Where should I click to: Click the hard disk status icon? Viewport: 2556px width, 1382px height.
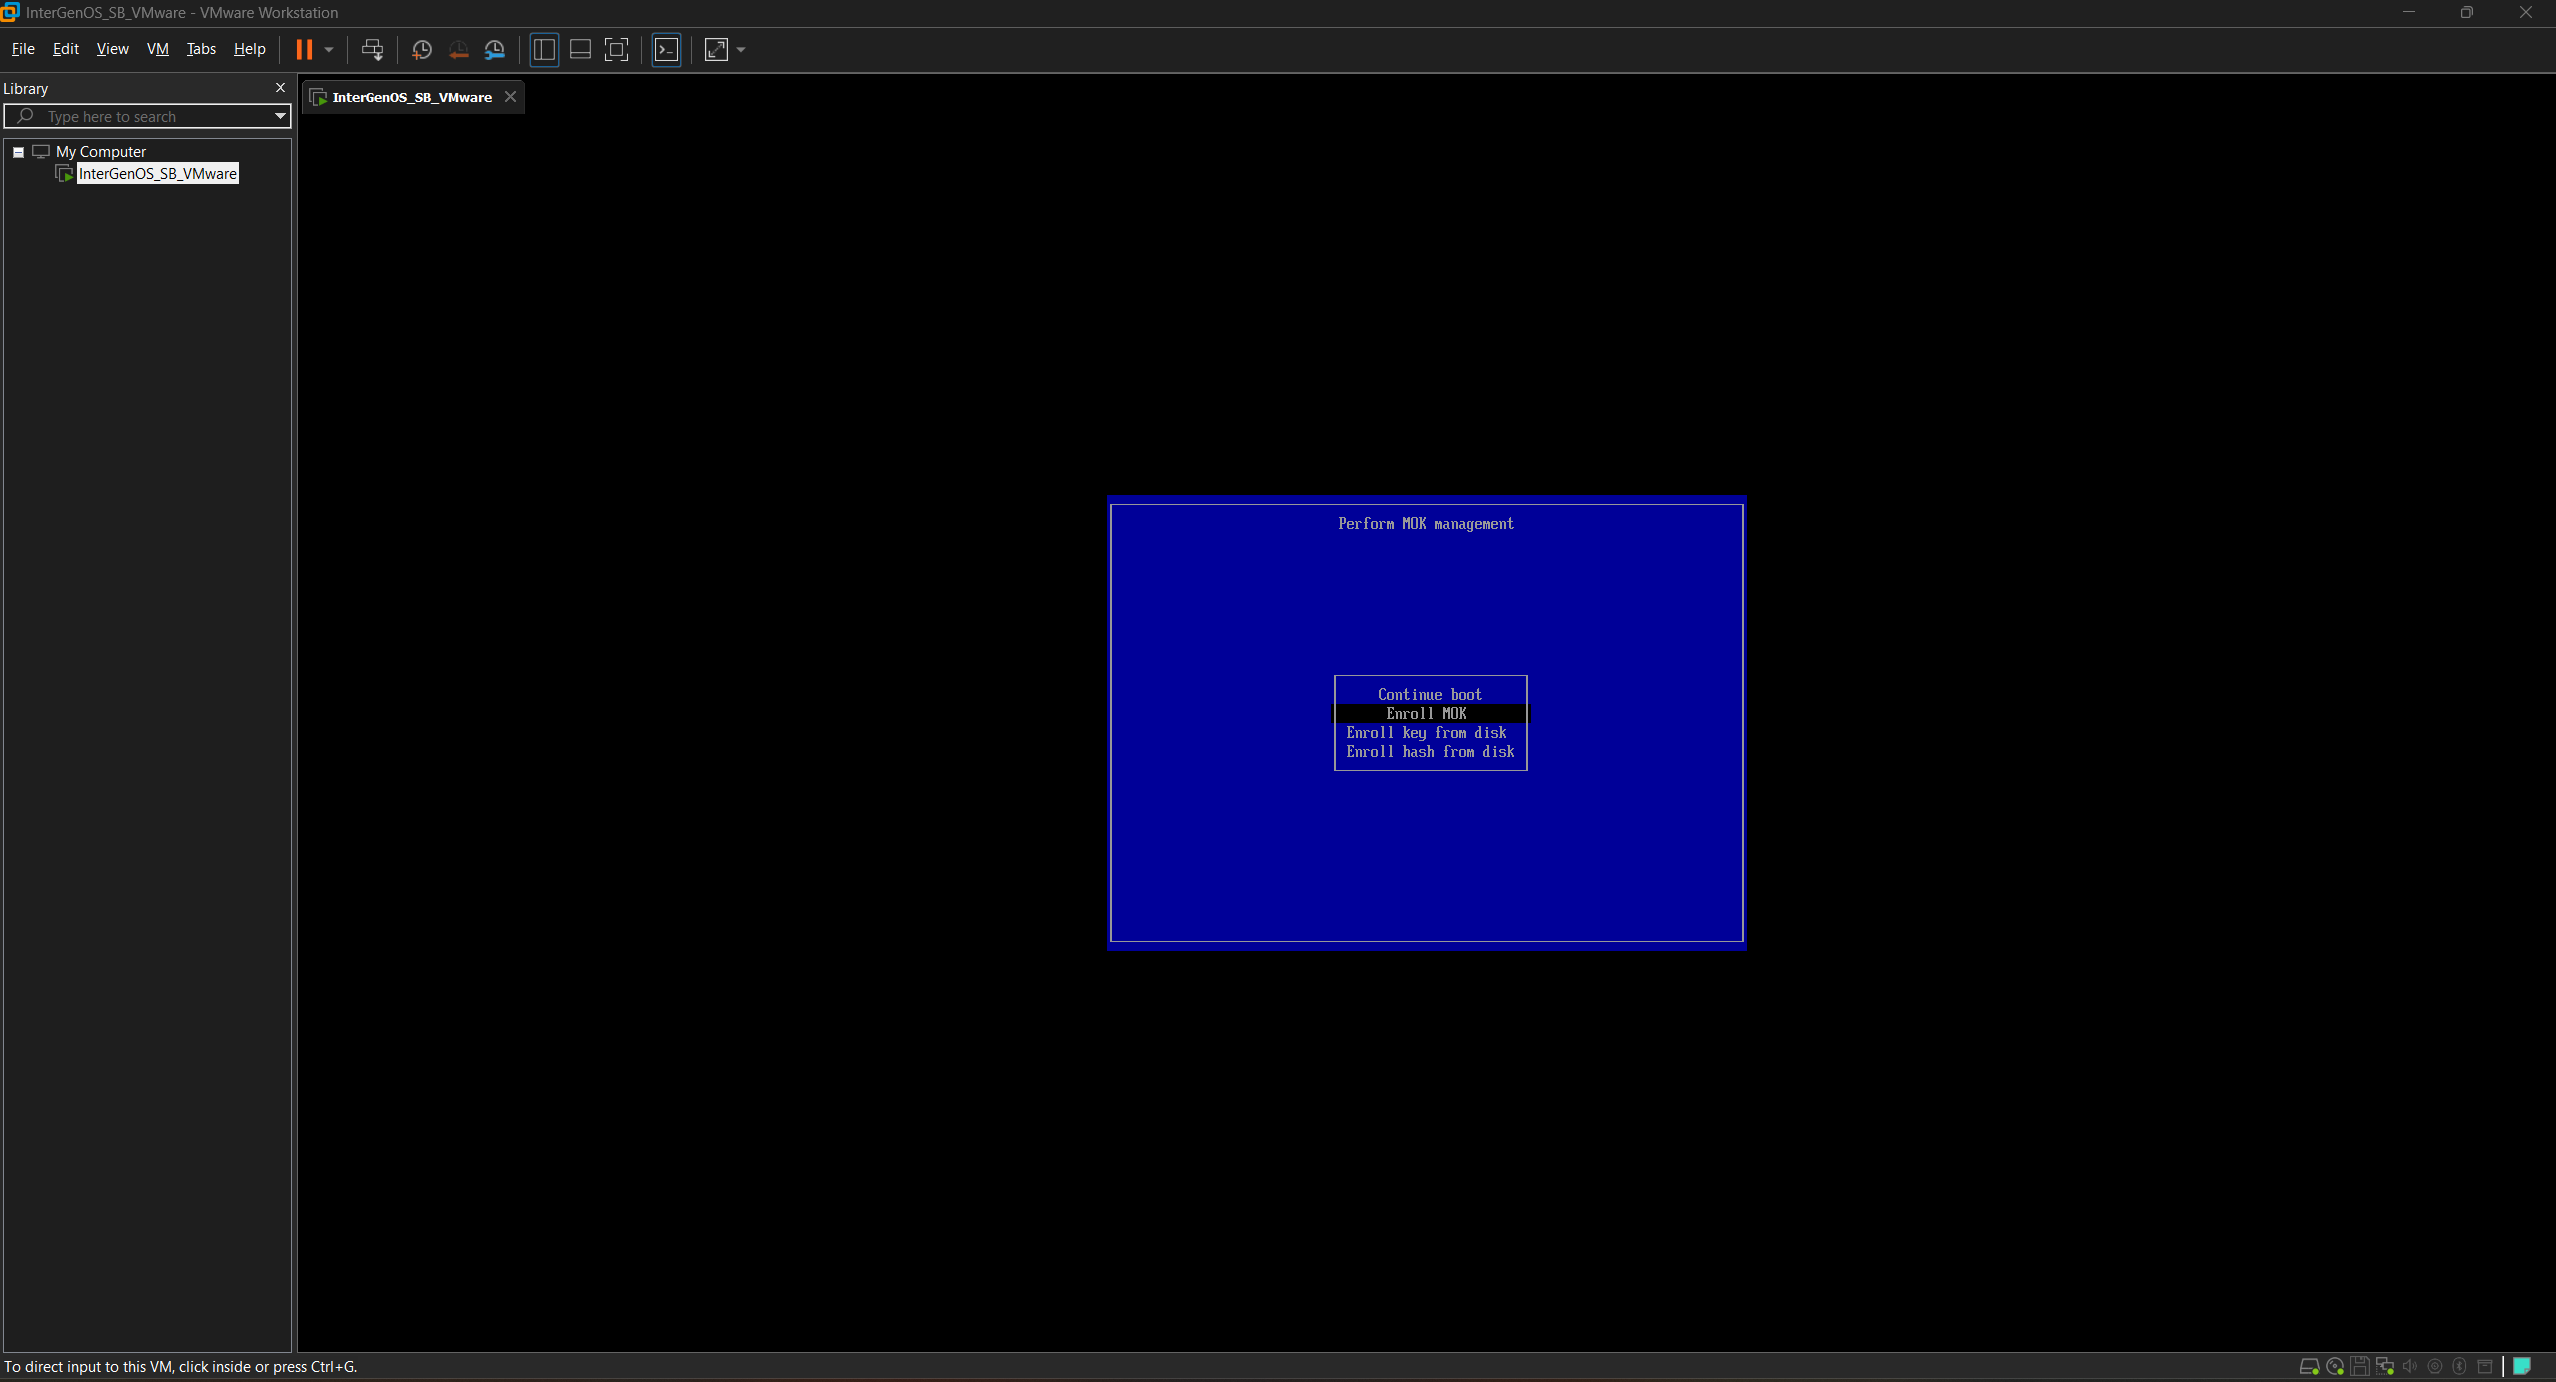(x=2309, y=1366)
